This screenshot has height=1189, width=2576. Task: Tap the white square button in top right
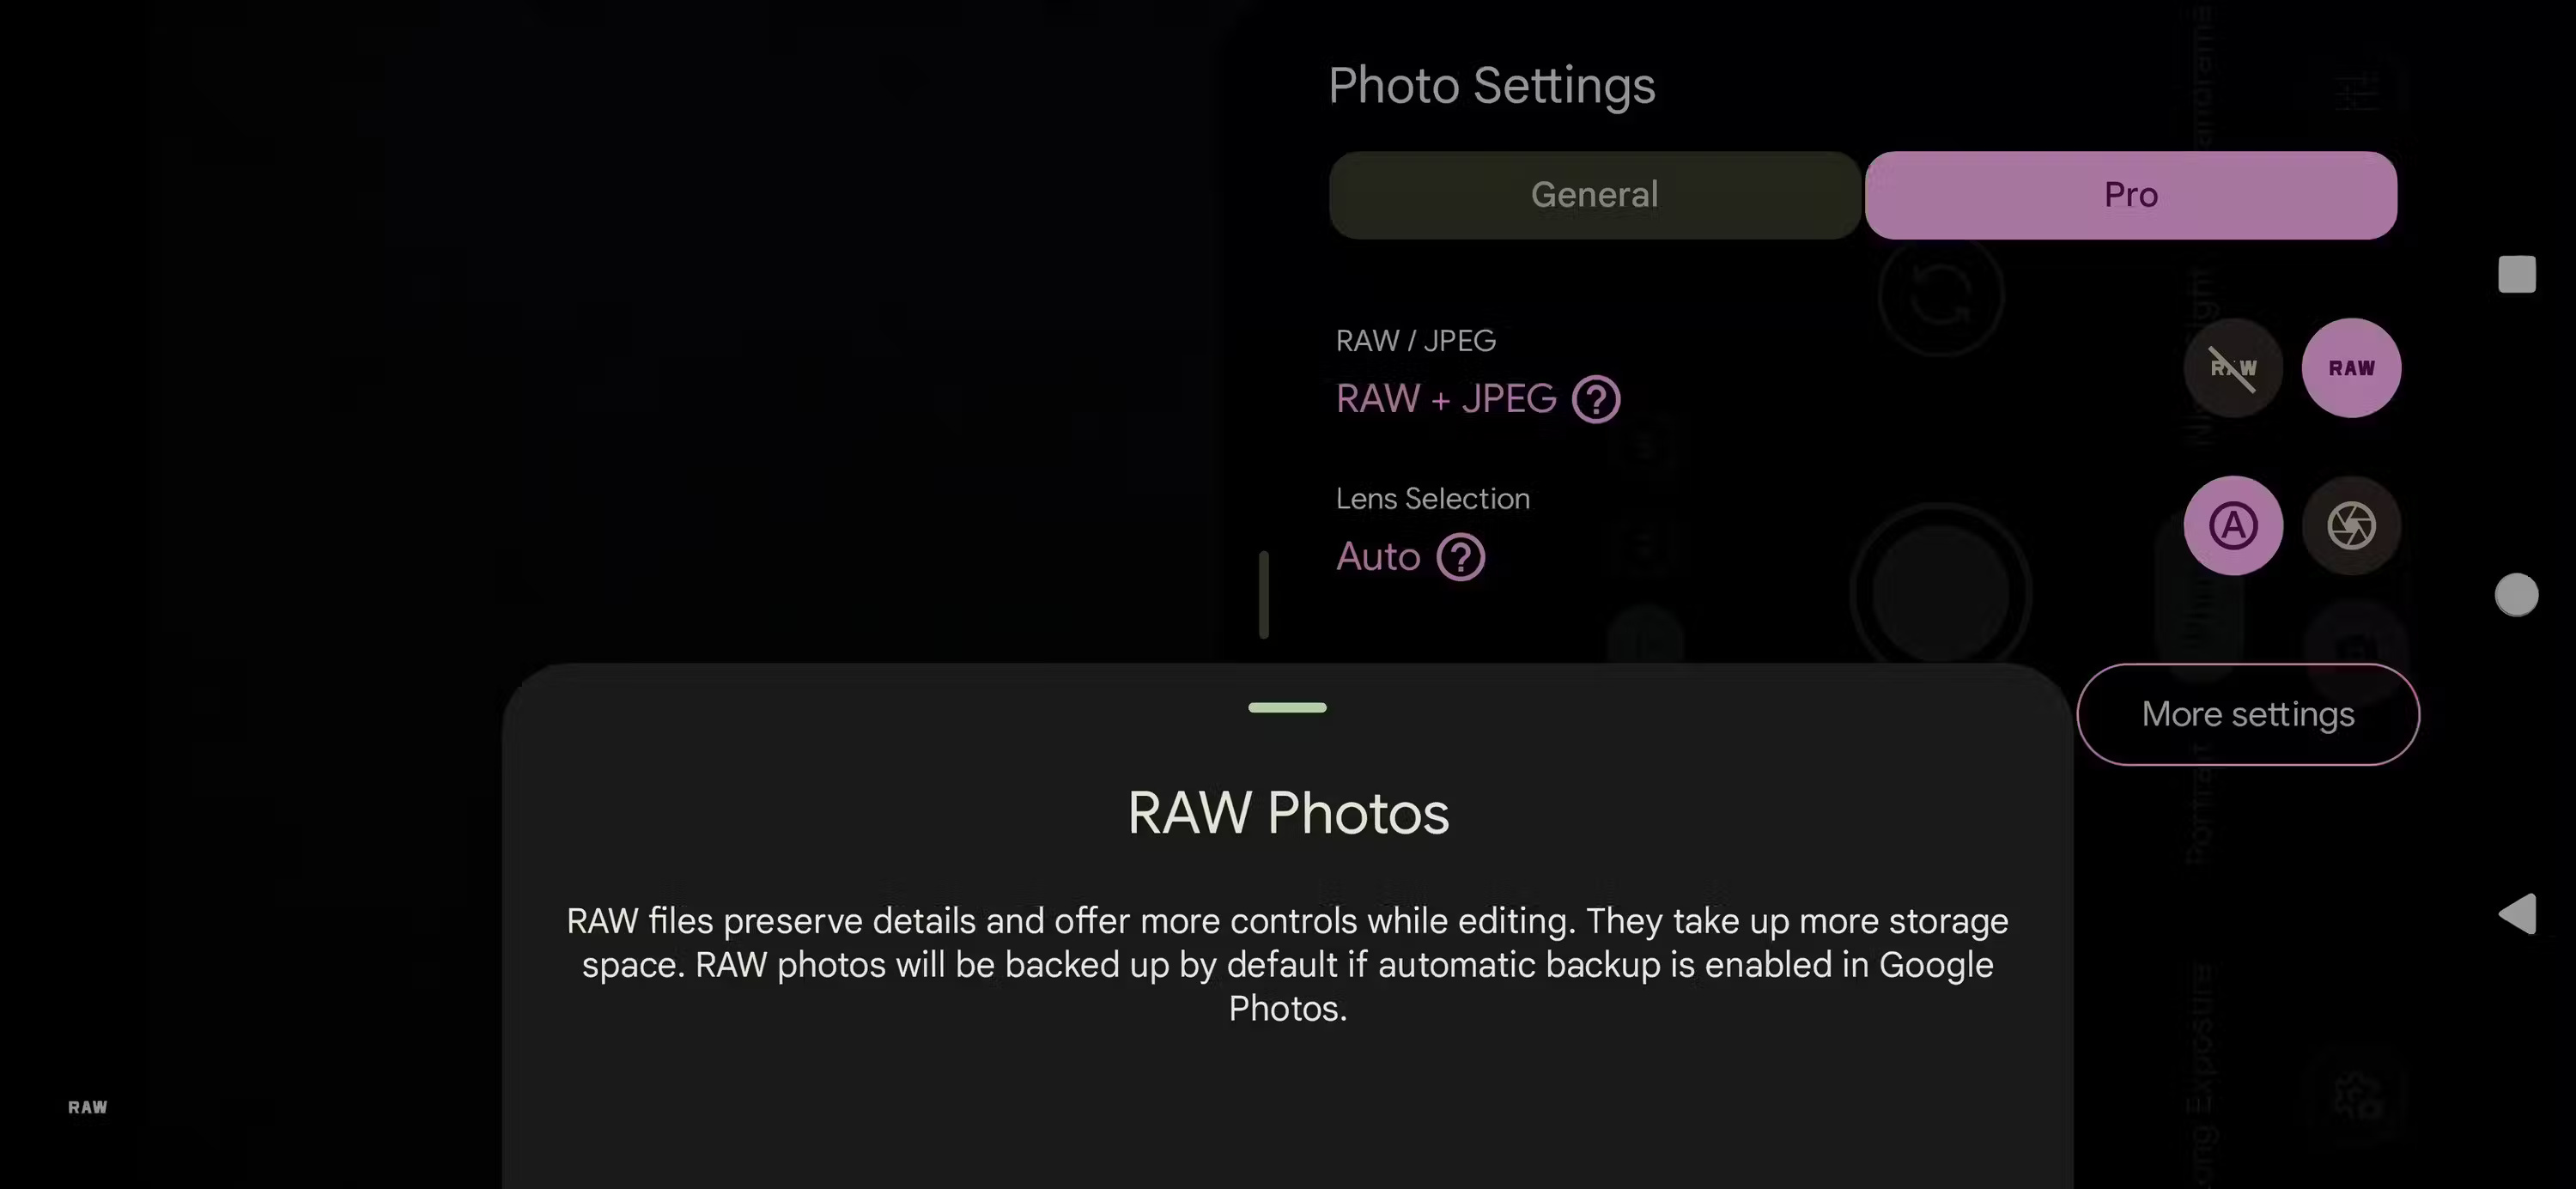2518,274
